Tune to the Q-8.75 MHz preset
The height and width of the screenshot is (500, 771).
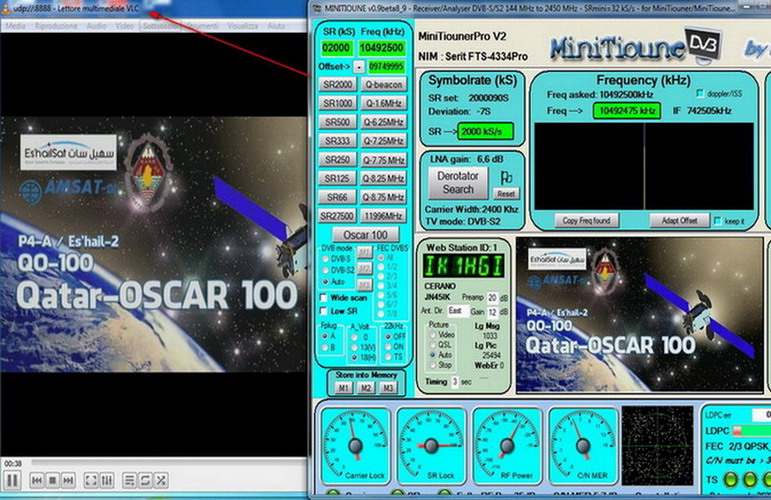tap(384, 197)
